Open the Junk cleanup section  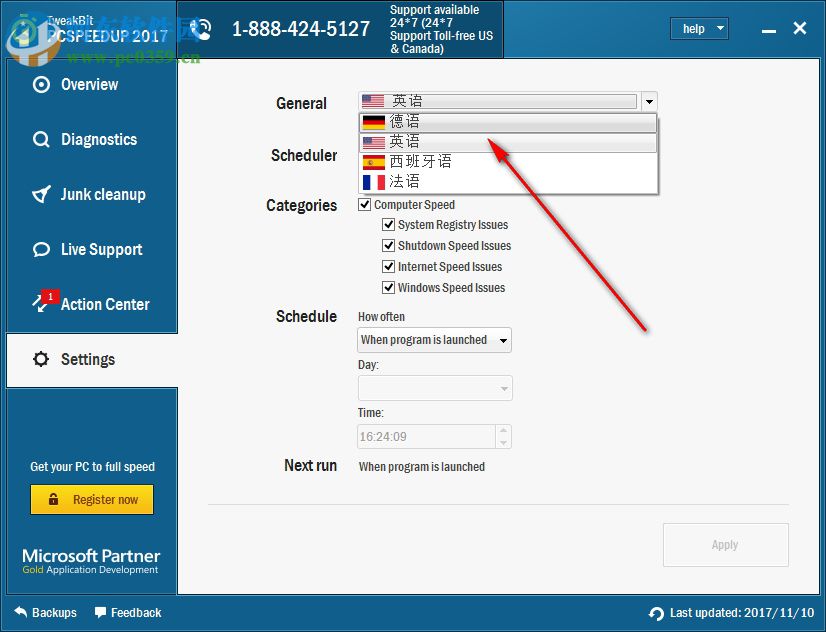(92, 194)
